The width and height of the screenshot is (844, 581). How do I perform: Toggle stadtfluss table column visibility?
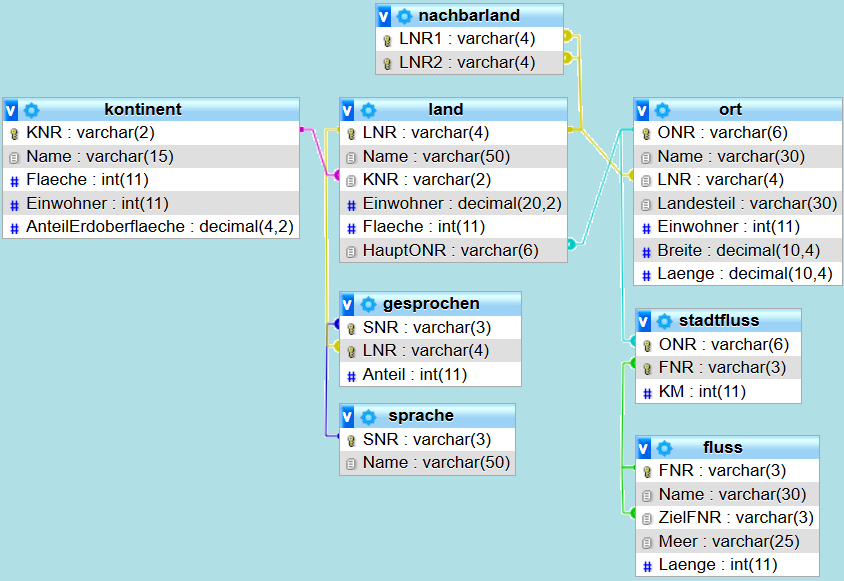click(645, 321)
